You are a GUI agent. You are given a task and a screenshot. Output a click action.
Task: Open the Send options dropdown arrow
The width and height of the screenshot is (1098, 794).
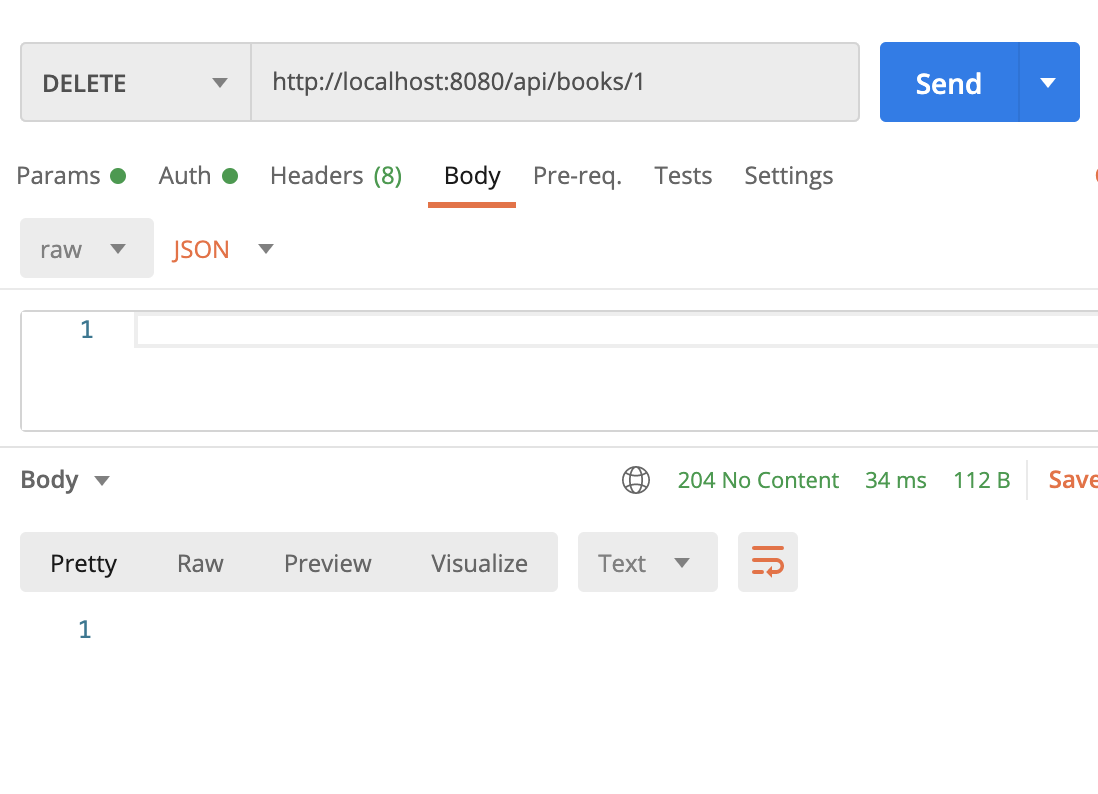tap(1049, 83)
